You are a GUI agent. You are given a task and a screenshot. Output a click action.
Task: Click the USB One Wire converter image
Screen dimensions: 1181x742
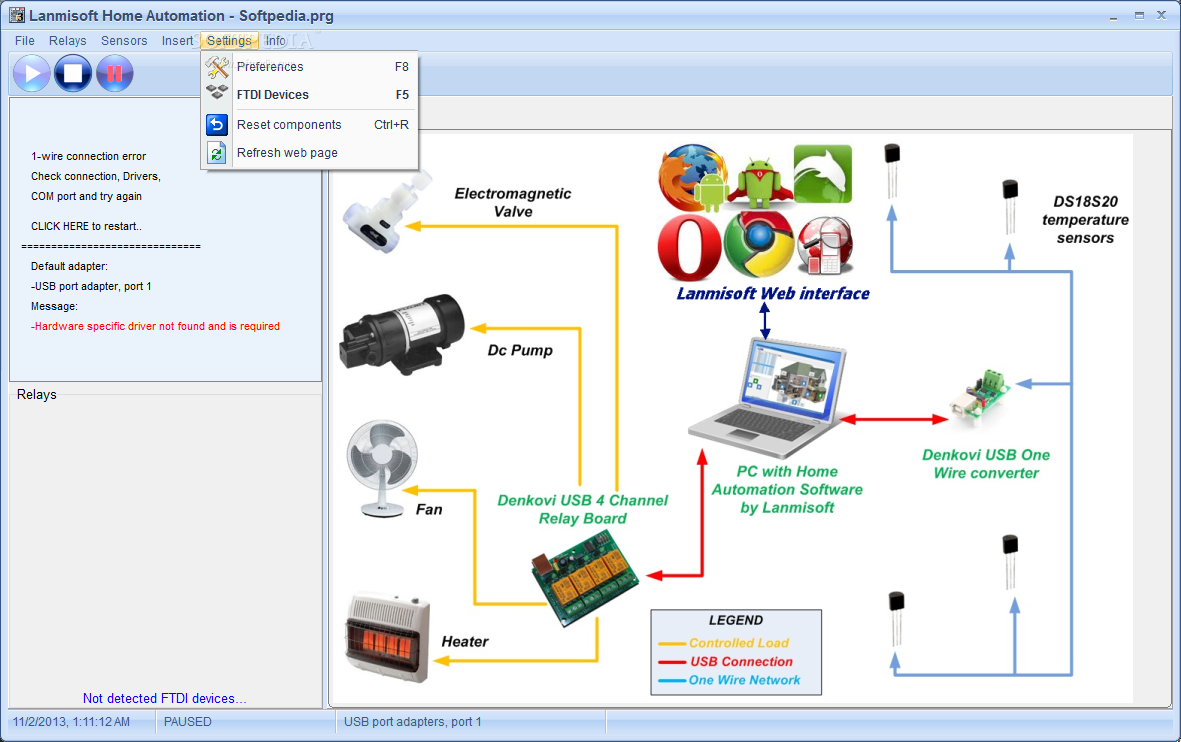(980, 397)
